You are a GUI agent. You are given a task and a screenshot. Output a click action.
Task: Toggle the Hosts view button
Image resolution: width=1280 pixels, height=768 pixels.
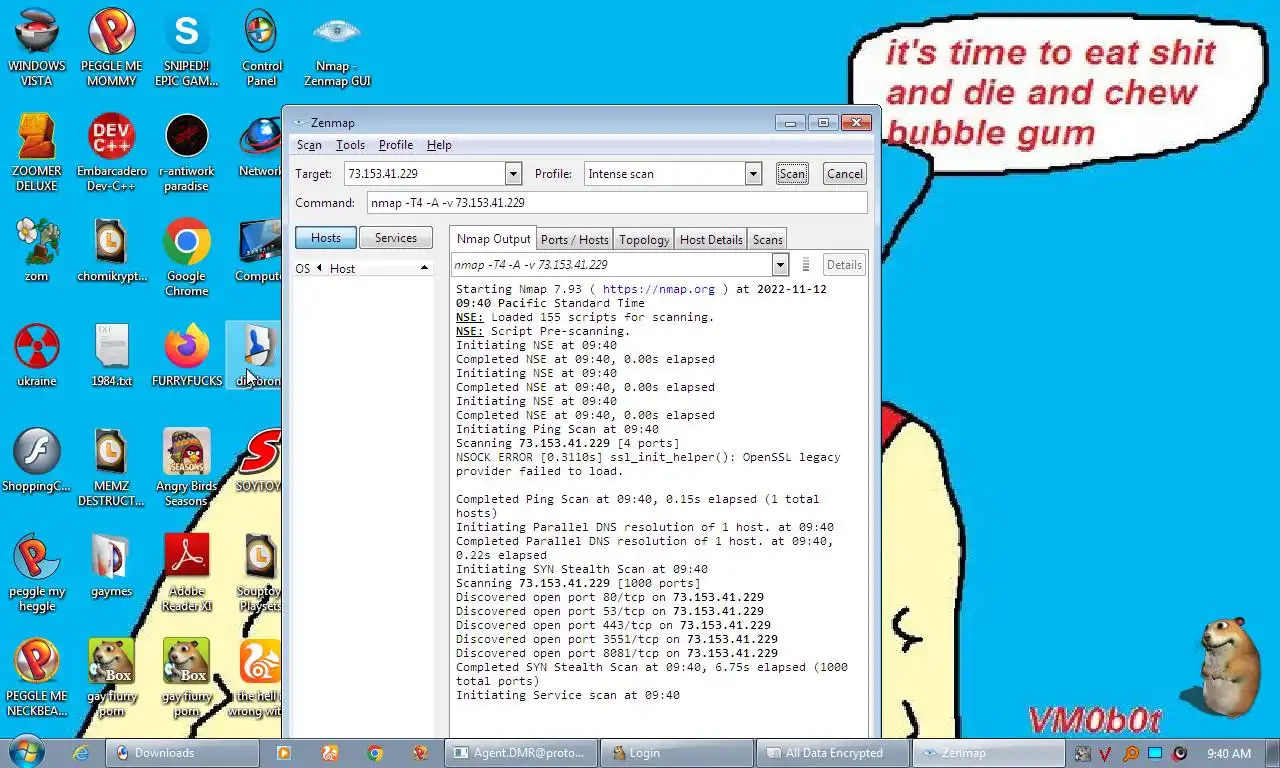[325, 238]
